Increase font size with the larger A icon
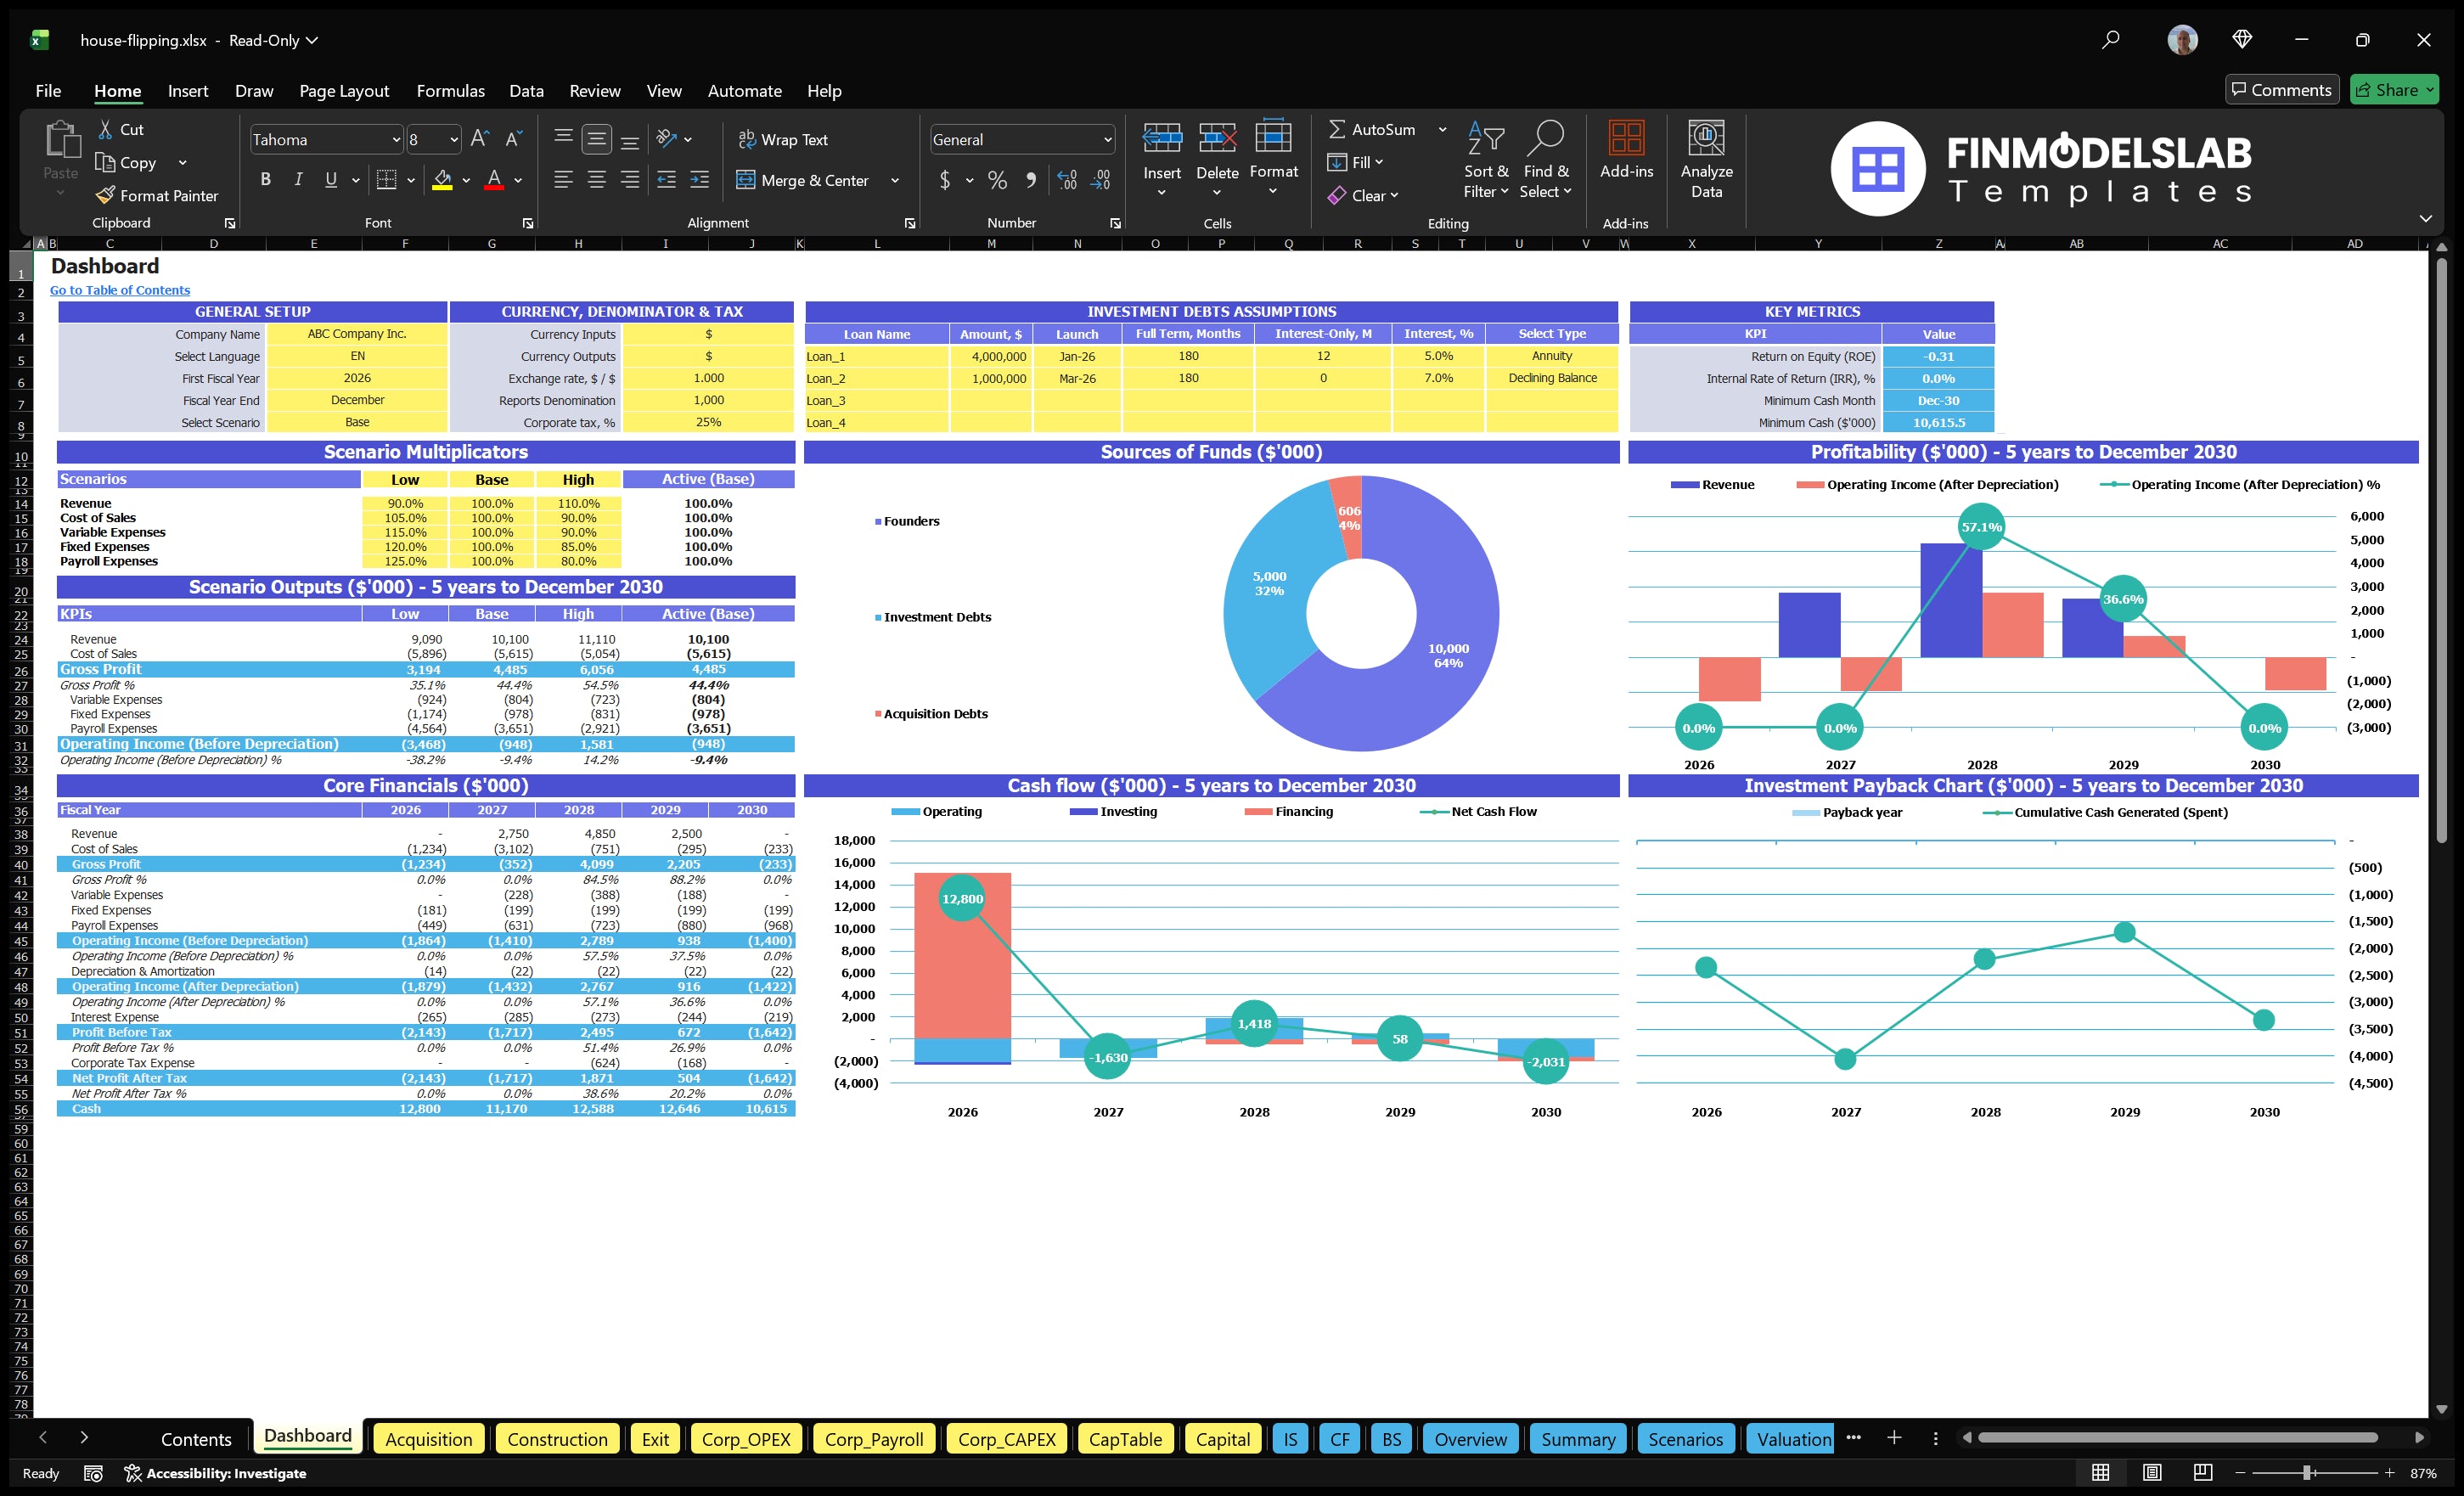 (x=480, y=139)
